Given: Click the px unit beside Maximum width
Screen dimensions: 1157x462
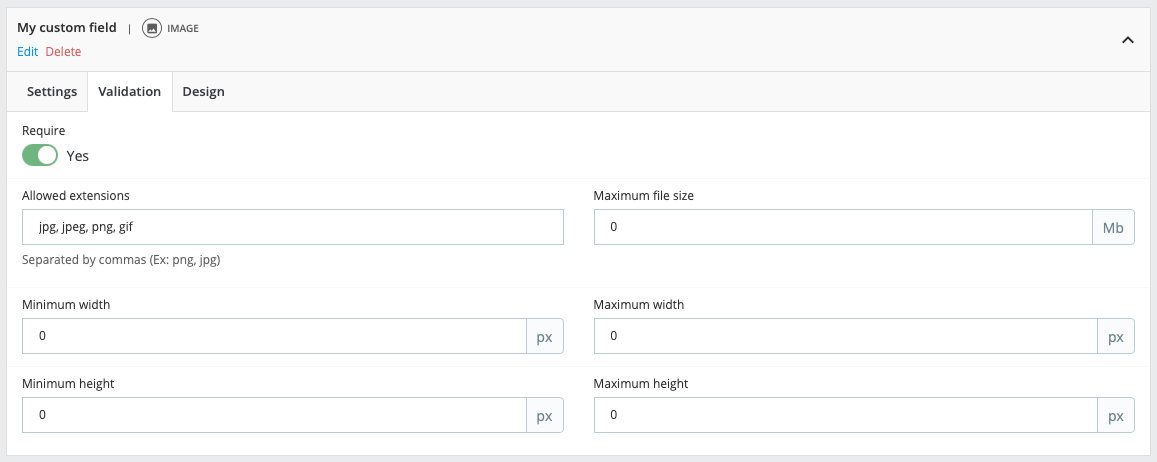Looking at the screenshot, I should click(x=1115, y=336).
